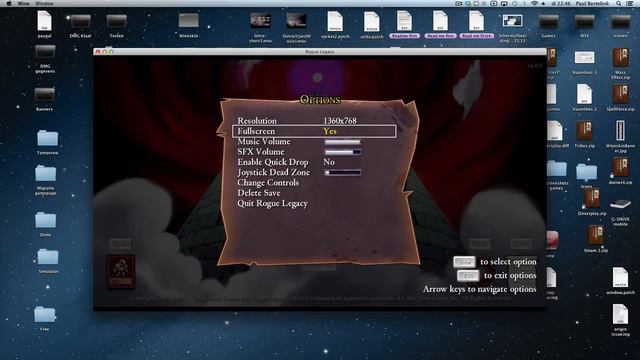This screenshot has height=360, width=640.
Task: Select the Steam 2.zip archive icon
Action: [x=596, y=236]
